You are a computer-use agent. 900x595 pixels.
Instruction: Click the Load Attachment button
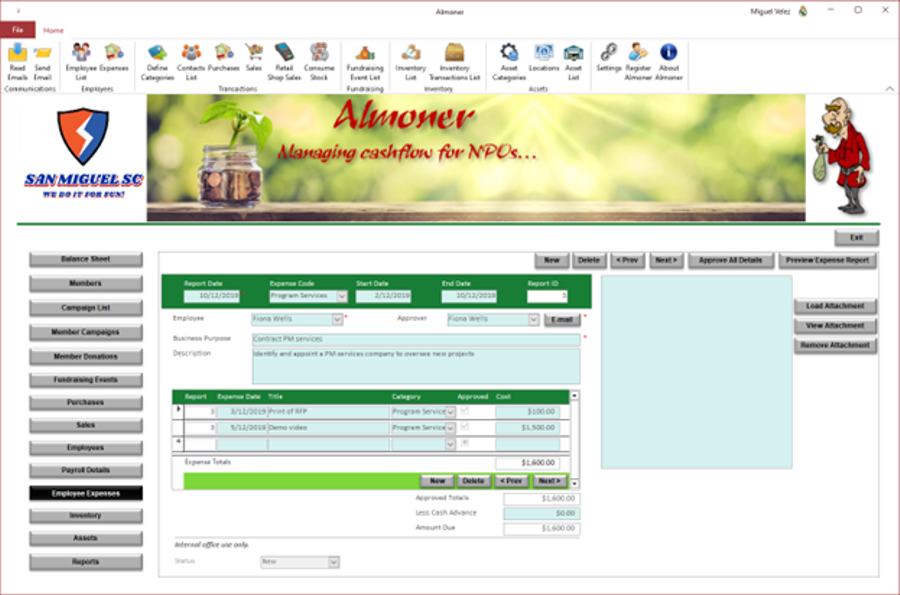click(x=835, y=306)
